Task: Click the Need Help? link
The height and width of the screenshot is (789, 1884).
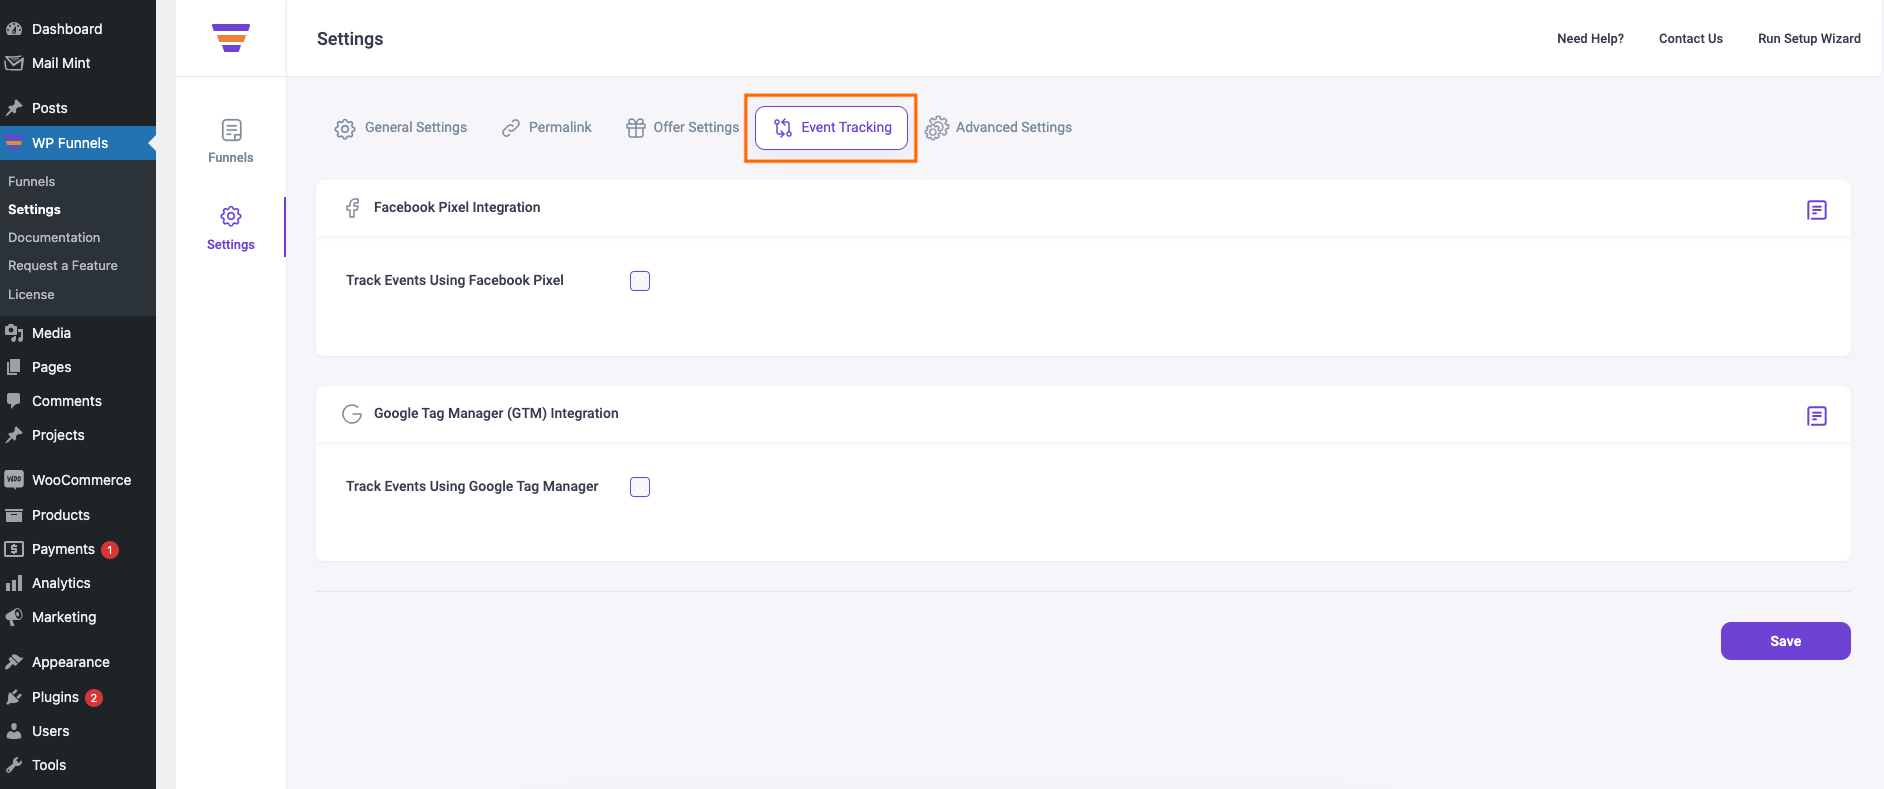Action: 1590,39
